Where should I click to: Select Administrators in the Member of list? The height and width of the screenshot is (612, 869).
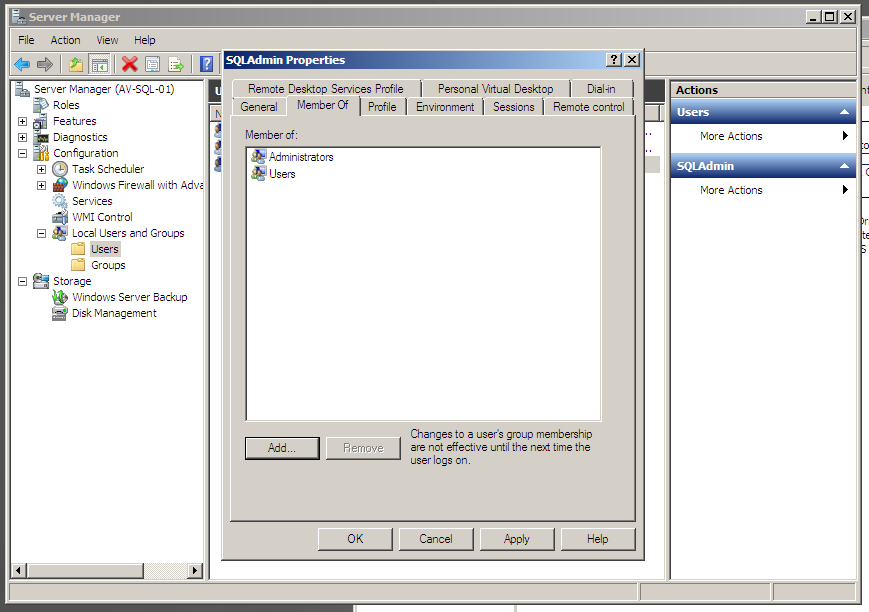coord(301,157)
